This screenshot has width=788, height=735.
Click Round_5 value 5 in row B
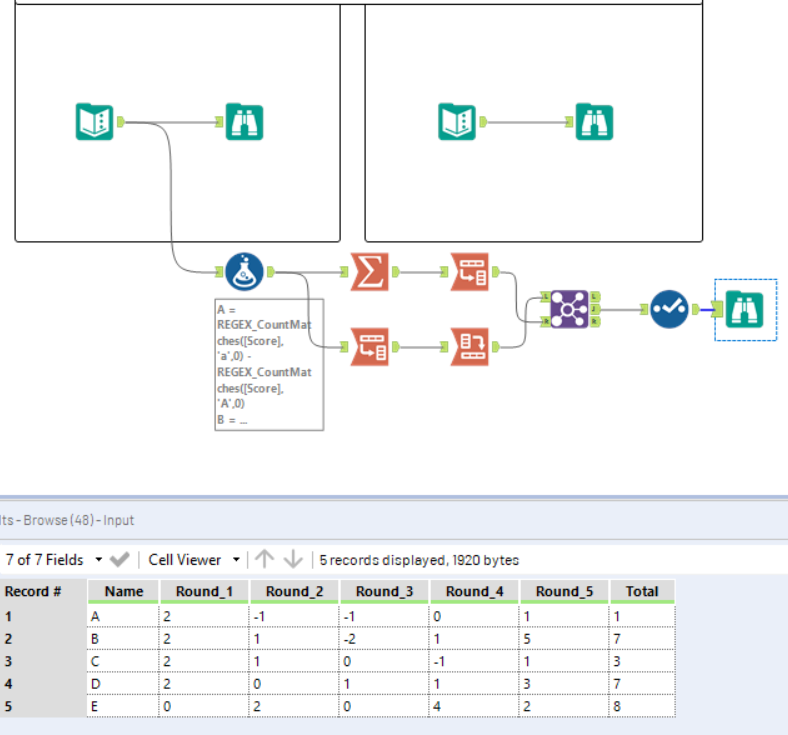(564, 639)
